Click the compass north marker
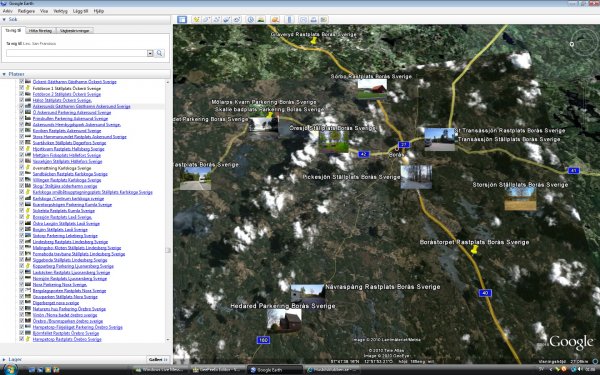This screenshot has height=375, width=600. (572, 44)
